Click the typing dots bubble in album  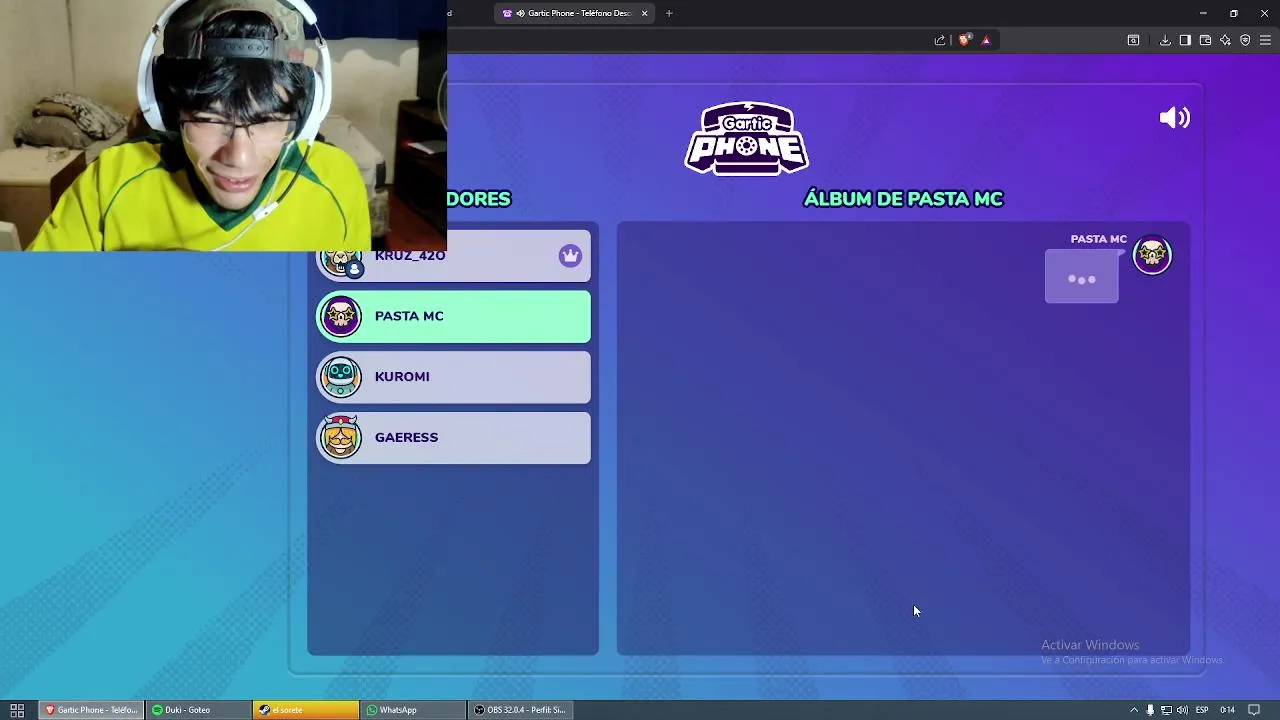pos(1081,277)
